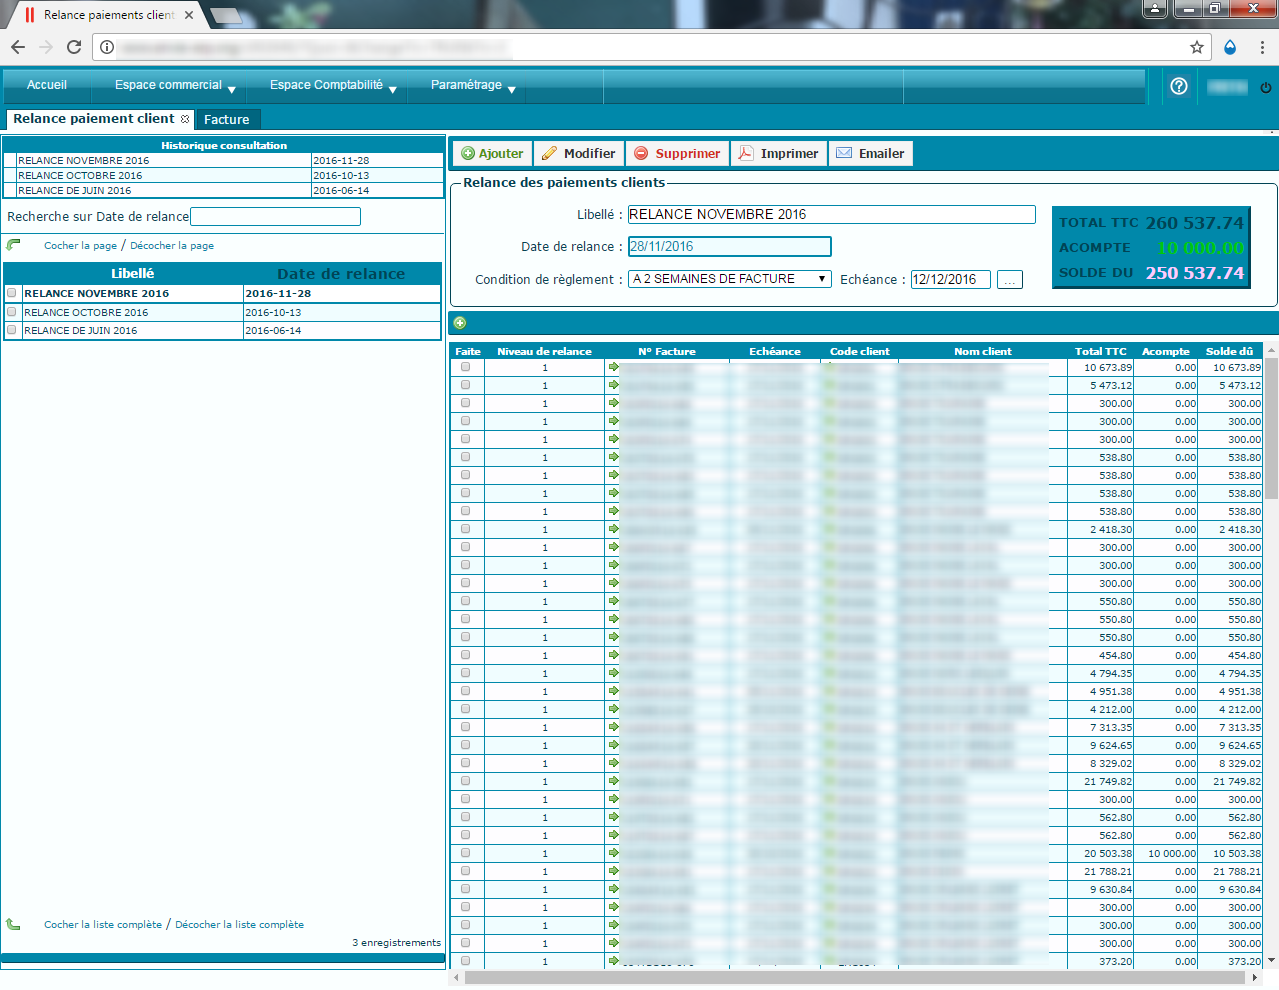Click the Libellé text field
The width and height of the screenshot is (1279, 990).
[831, 214]
